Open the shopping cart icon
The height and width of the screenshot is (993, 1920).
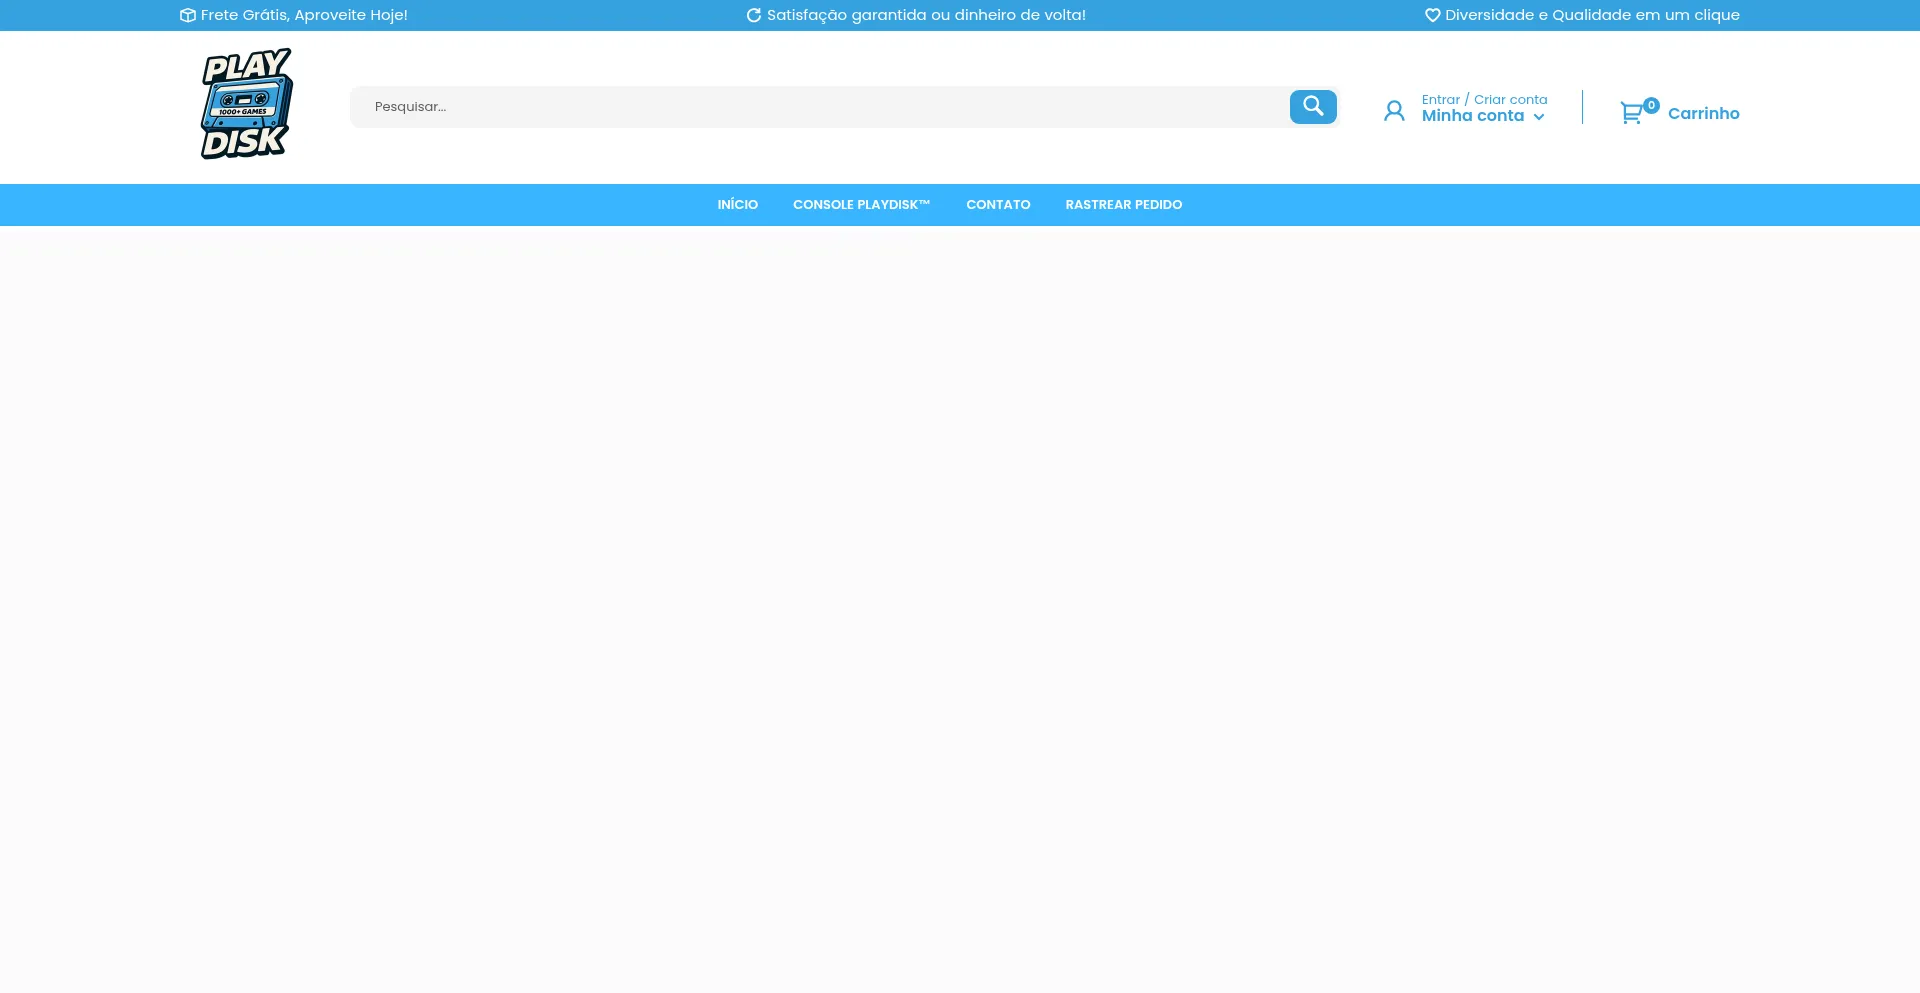pyautogui.click(x=1631, y=113)
